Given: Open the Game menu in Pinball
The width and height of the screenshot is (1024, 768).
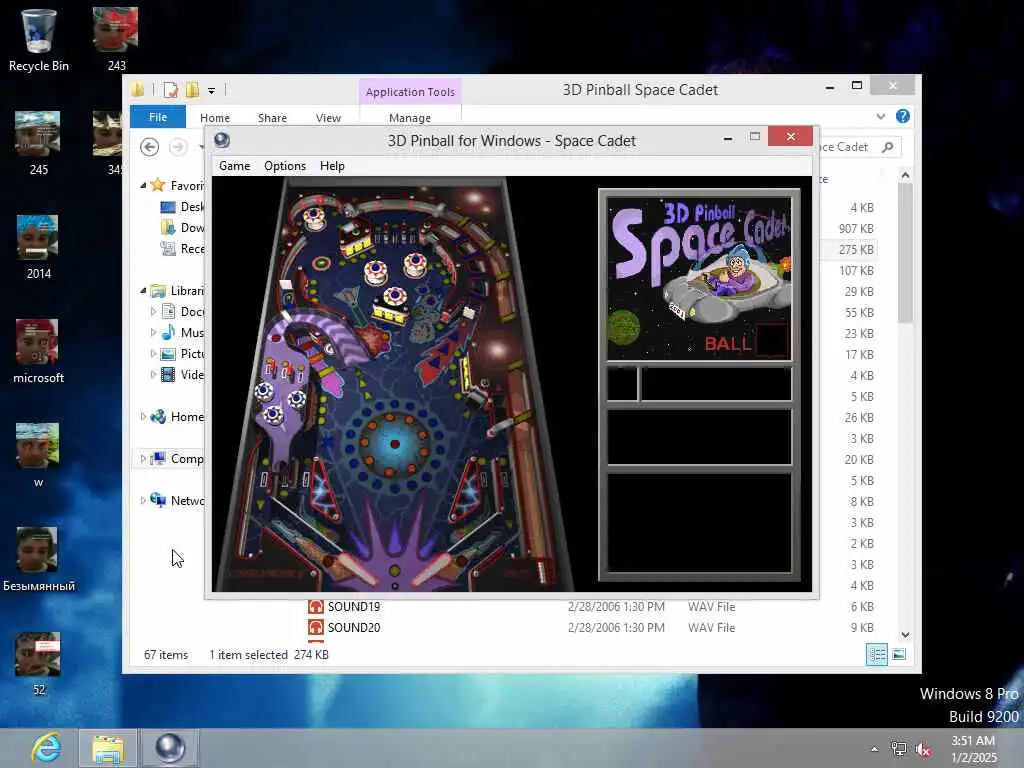Looking at the screenshot, I should tap(234, 166).
